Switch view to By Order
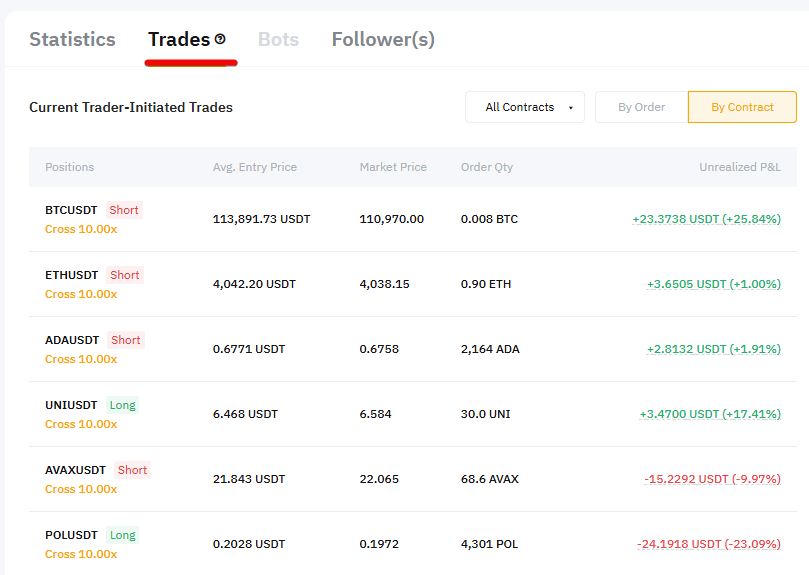809x575 pixels. pyautogui.click(x=641, y=107)
